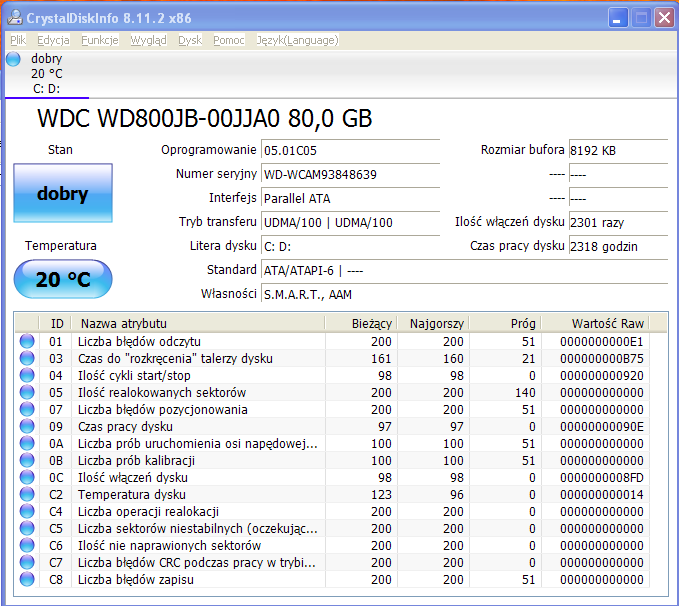
Task: Click raw value 0000000008FD
Action: click(x=601, y=478)
